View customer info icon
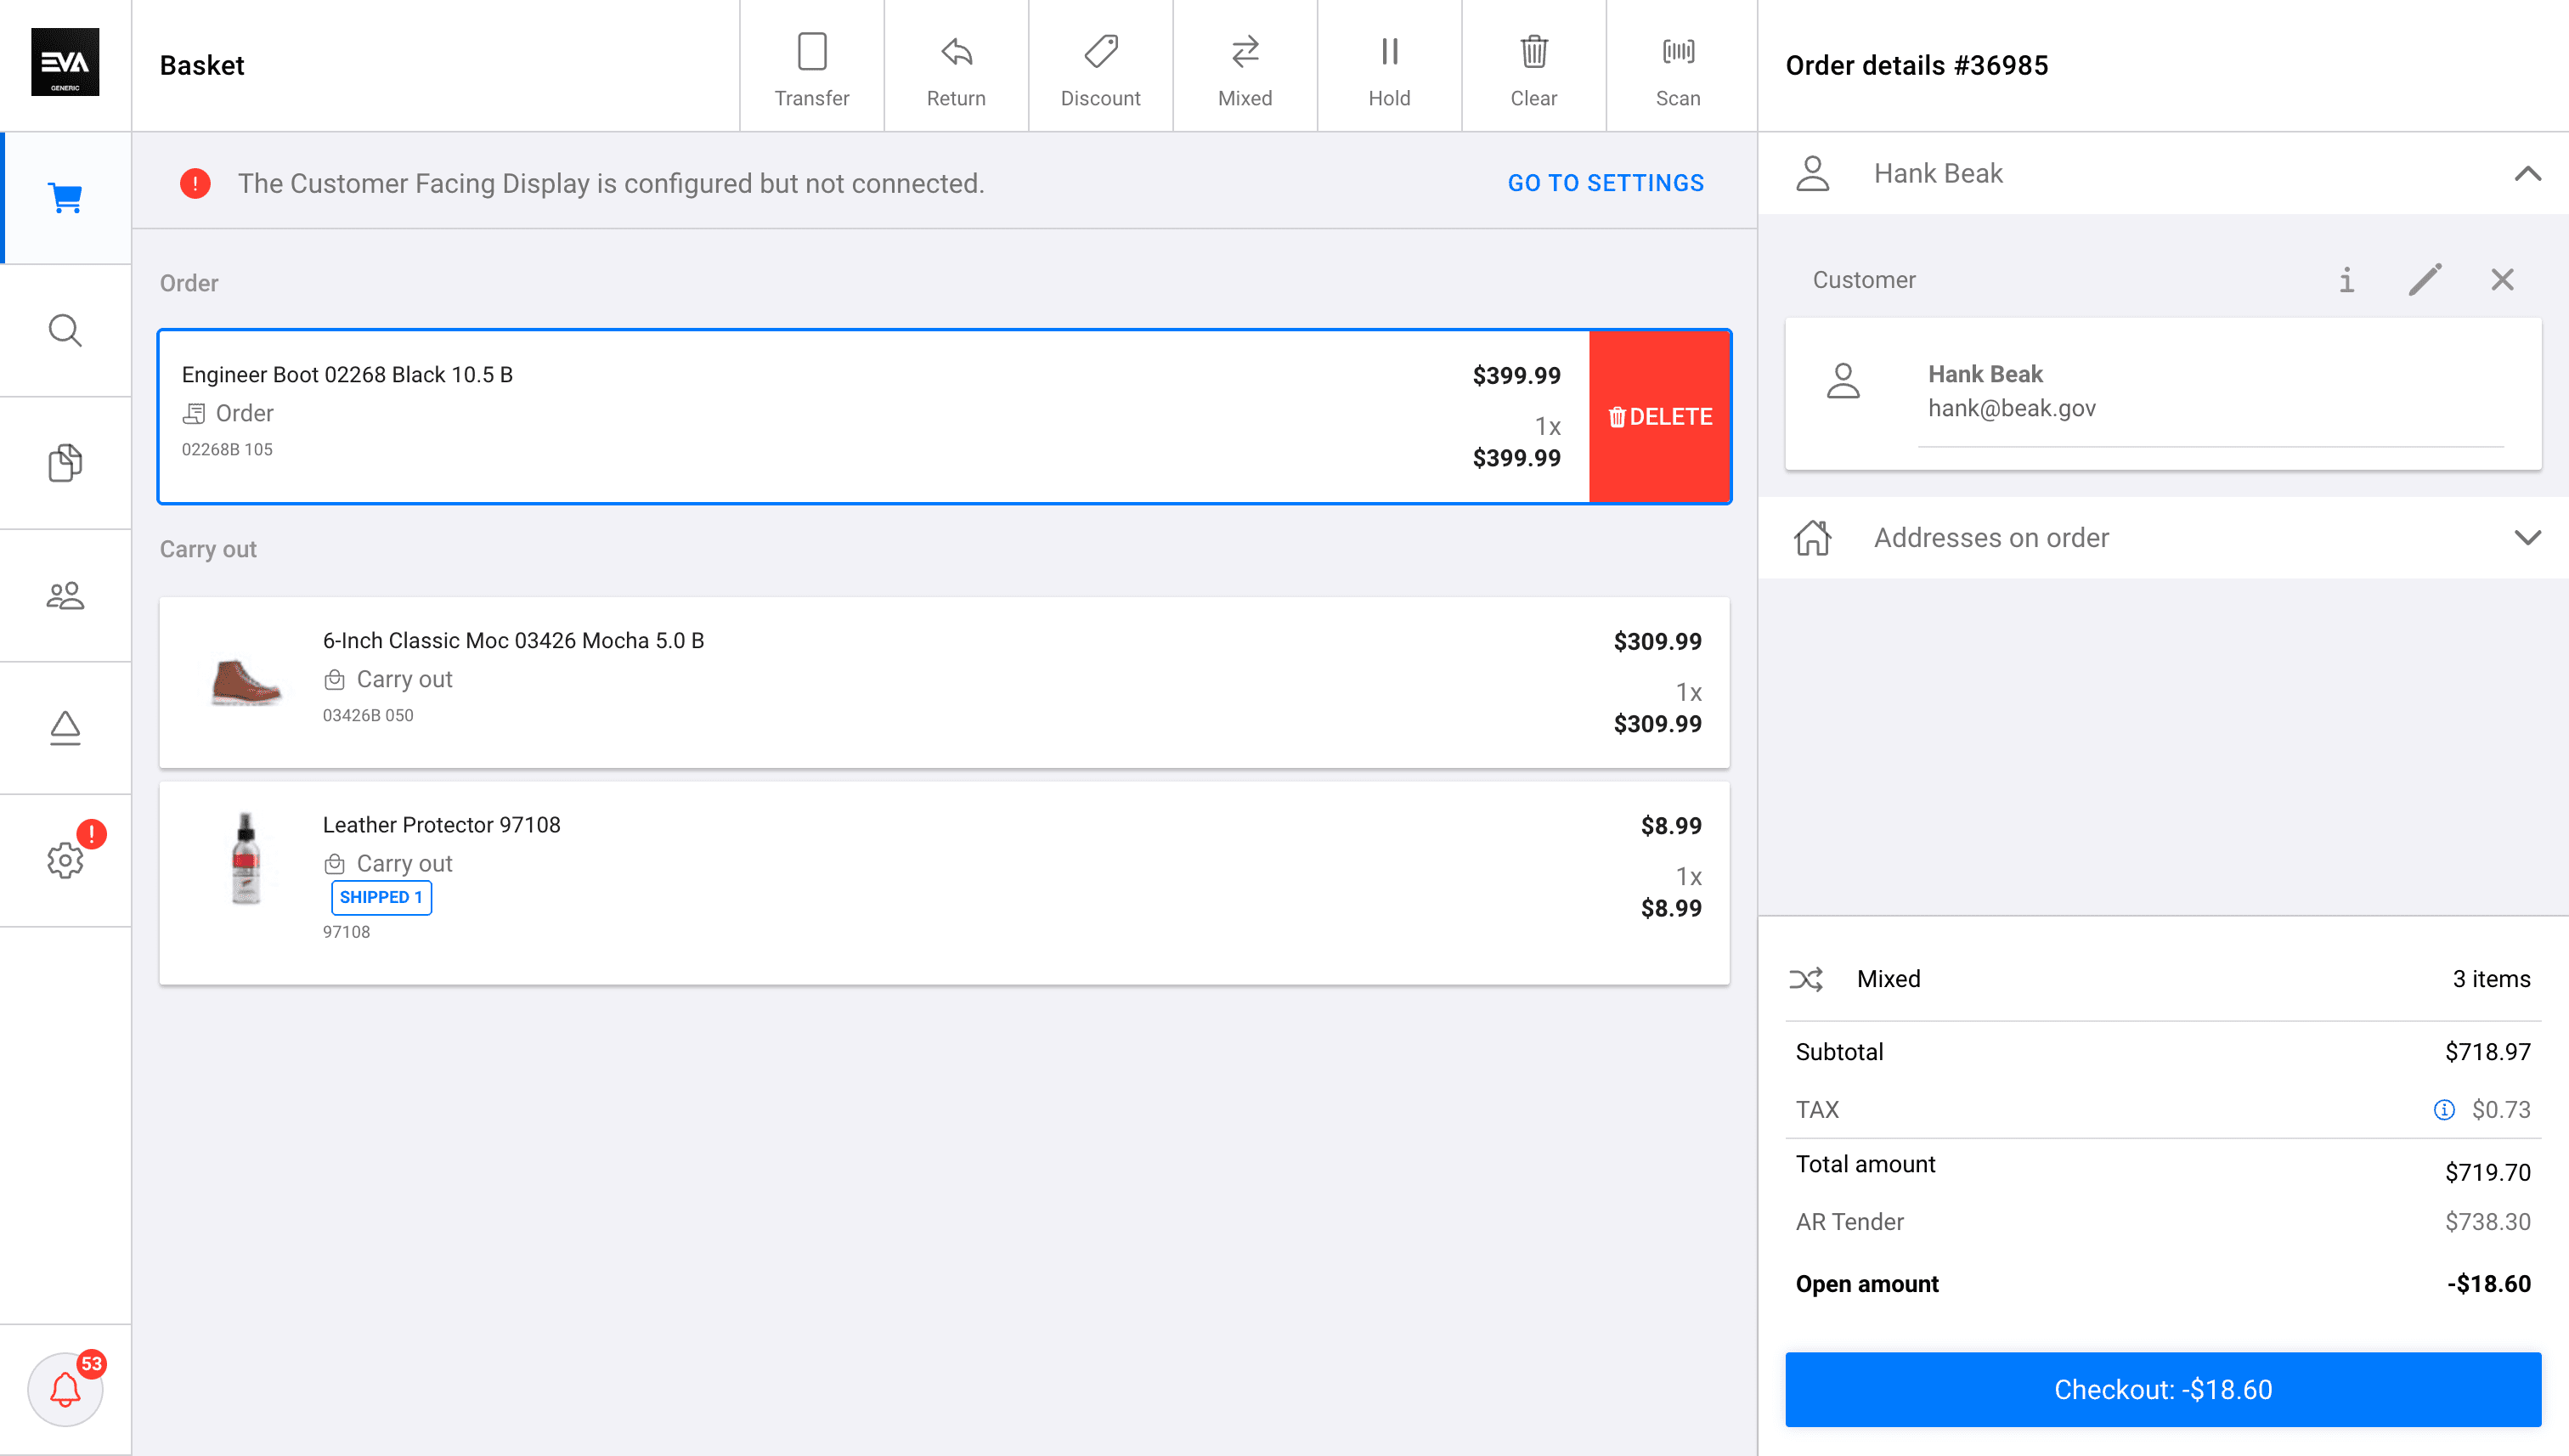 (x=2346, y=280)
